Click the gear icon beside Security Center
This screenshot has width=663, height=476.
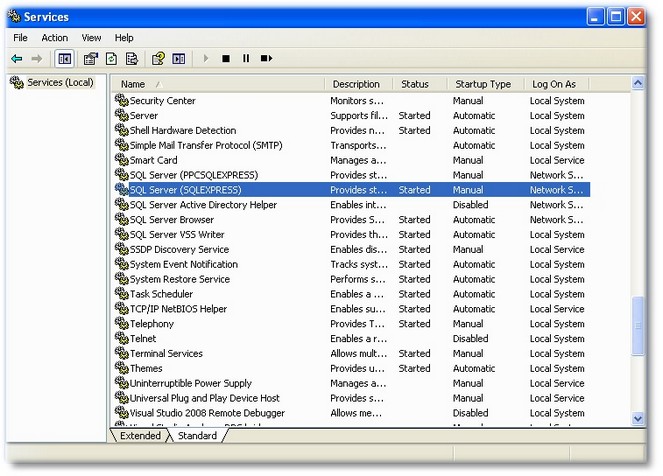point(122,101)
